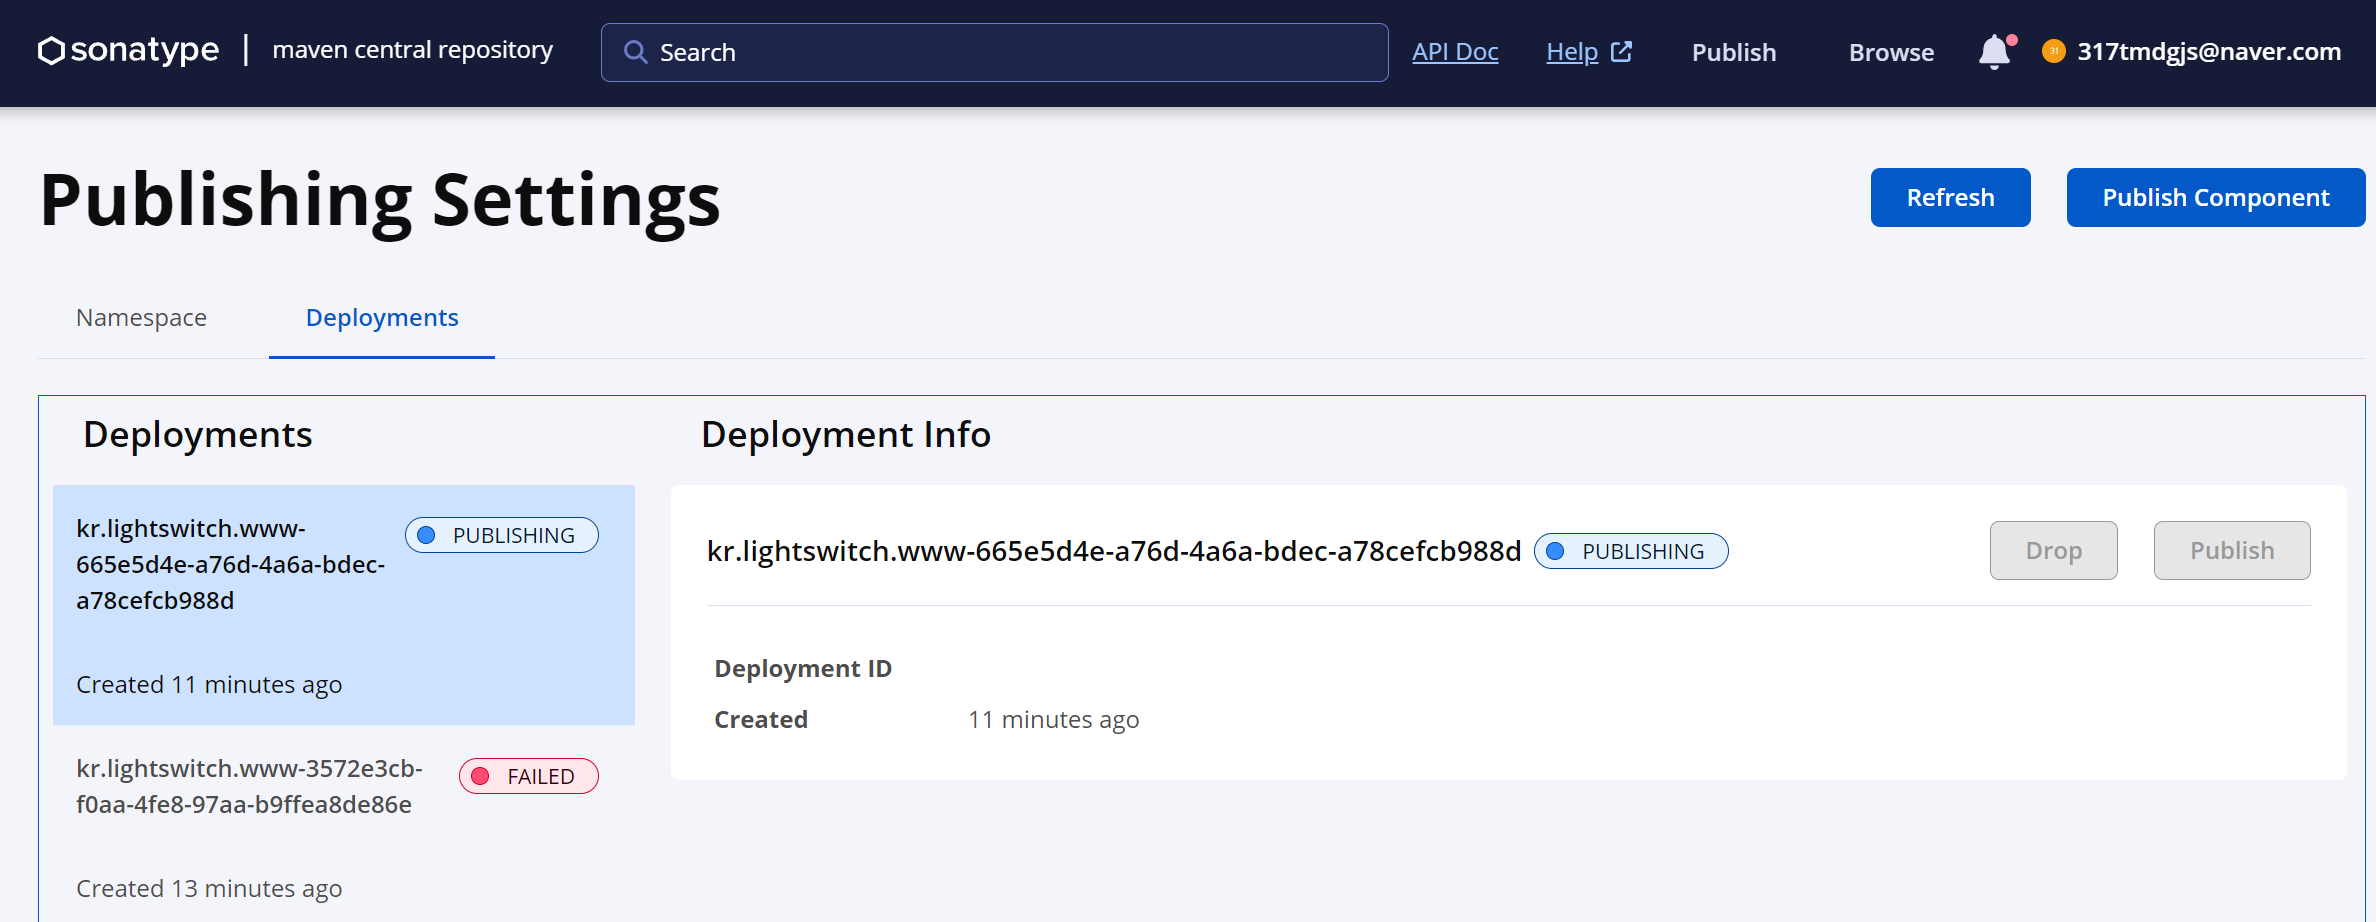Click inside the Search field
2376x922 pixels.
tap(995, 51)
